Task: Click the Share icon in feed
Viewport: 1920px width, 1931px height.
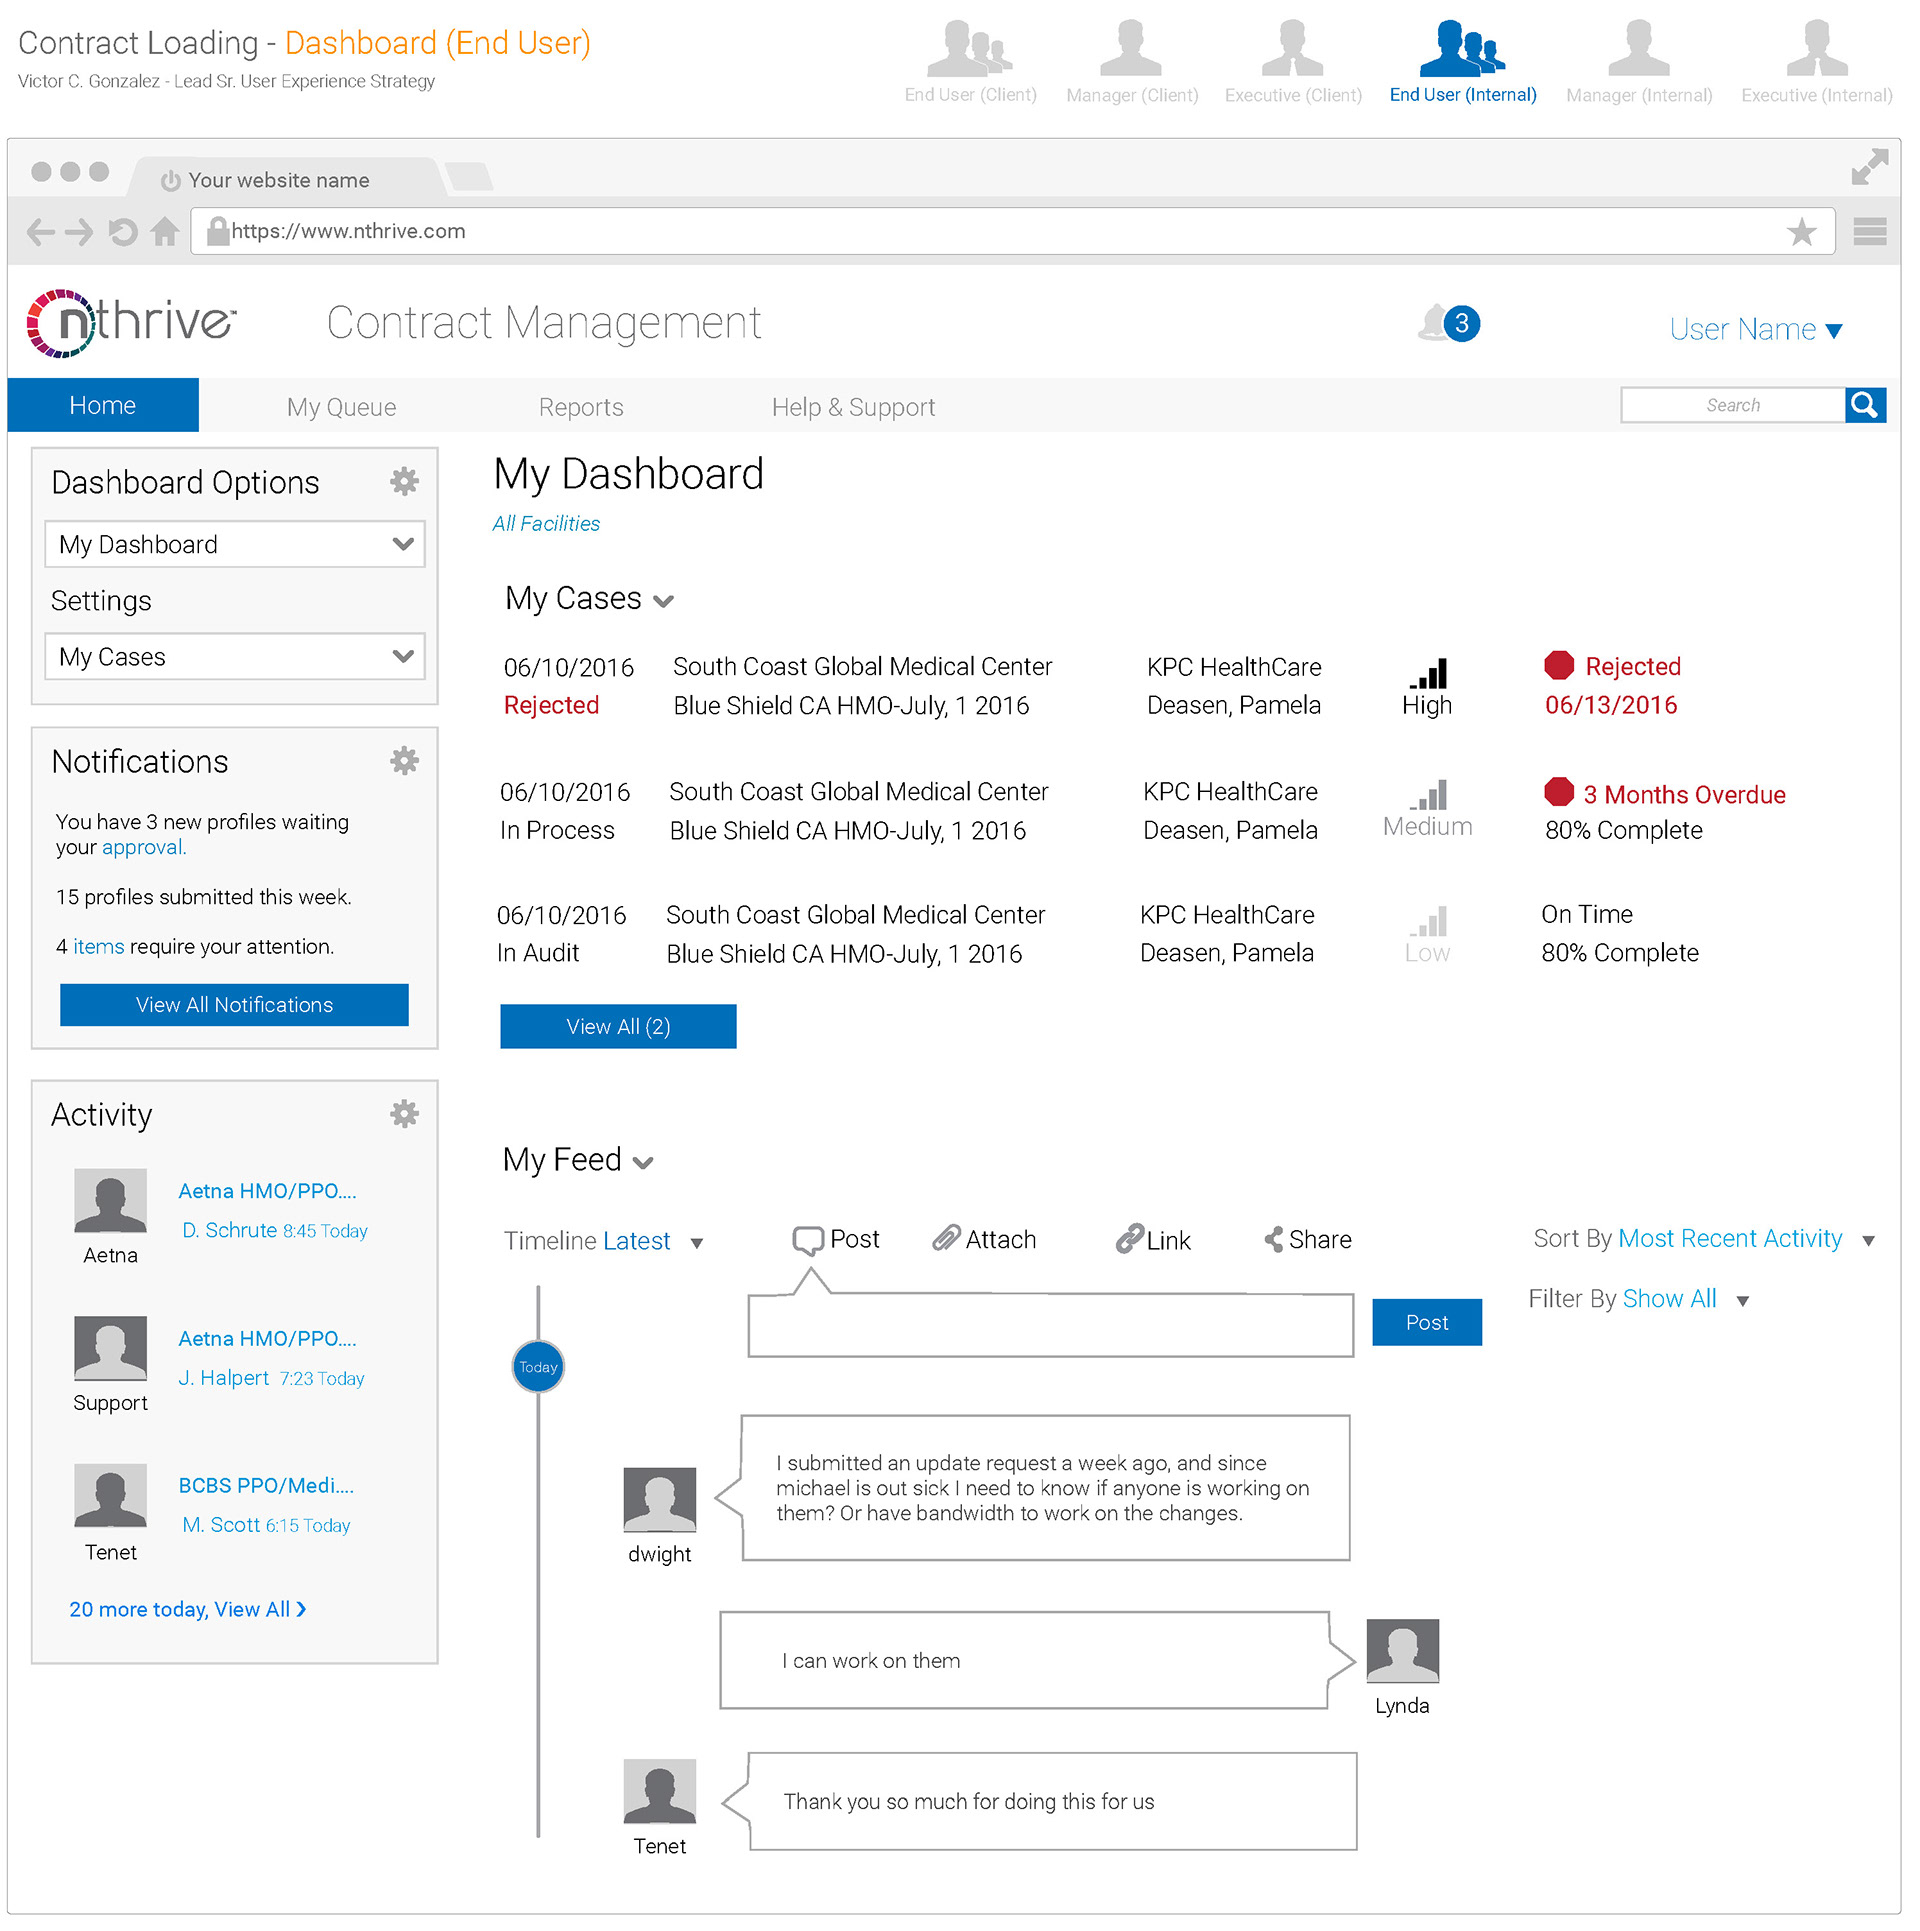Action: pyautogui.click(x=1274, y=1240)
